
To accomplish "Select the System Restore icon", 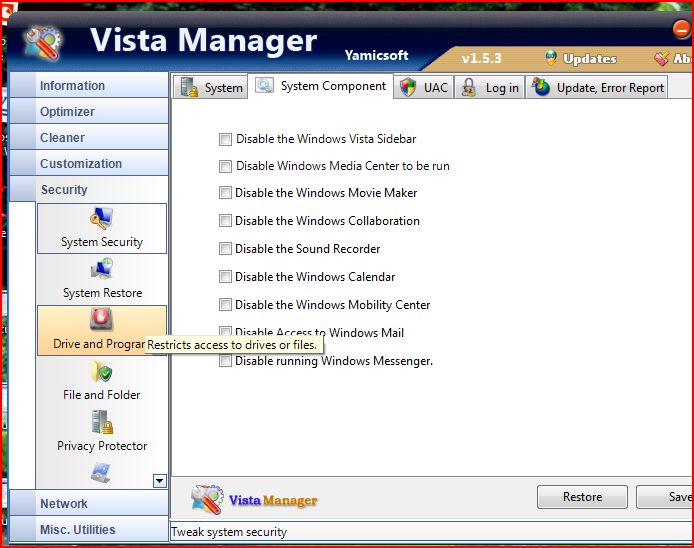I will (101, 270).
